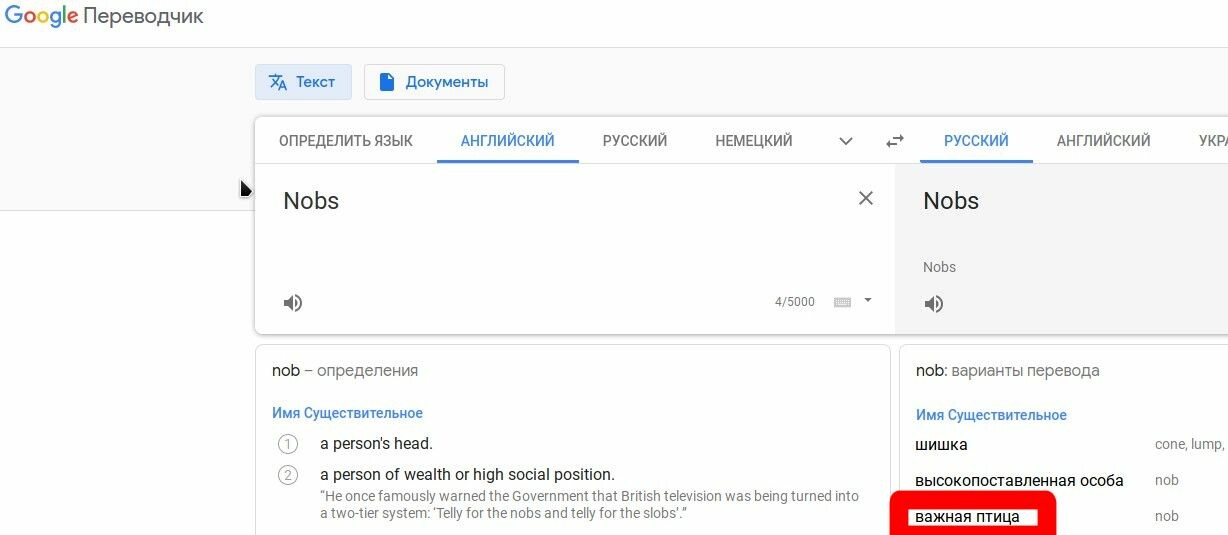Screen dimensions: 1228x535
Task: Pick Английский as the source language
Action: pyautogui.click(x=508, y=141)
